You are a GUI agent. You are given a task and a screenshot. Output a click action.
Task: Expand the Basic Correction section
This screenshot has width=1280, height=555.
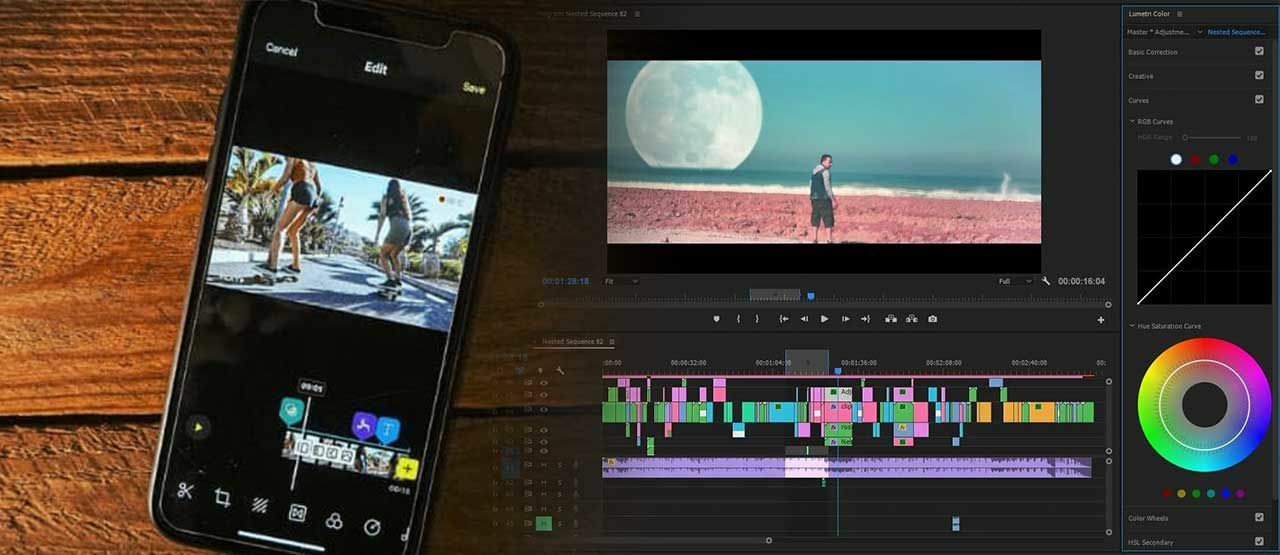click(1153, 52)
